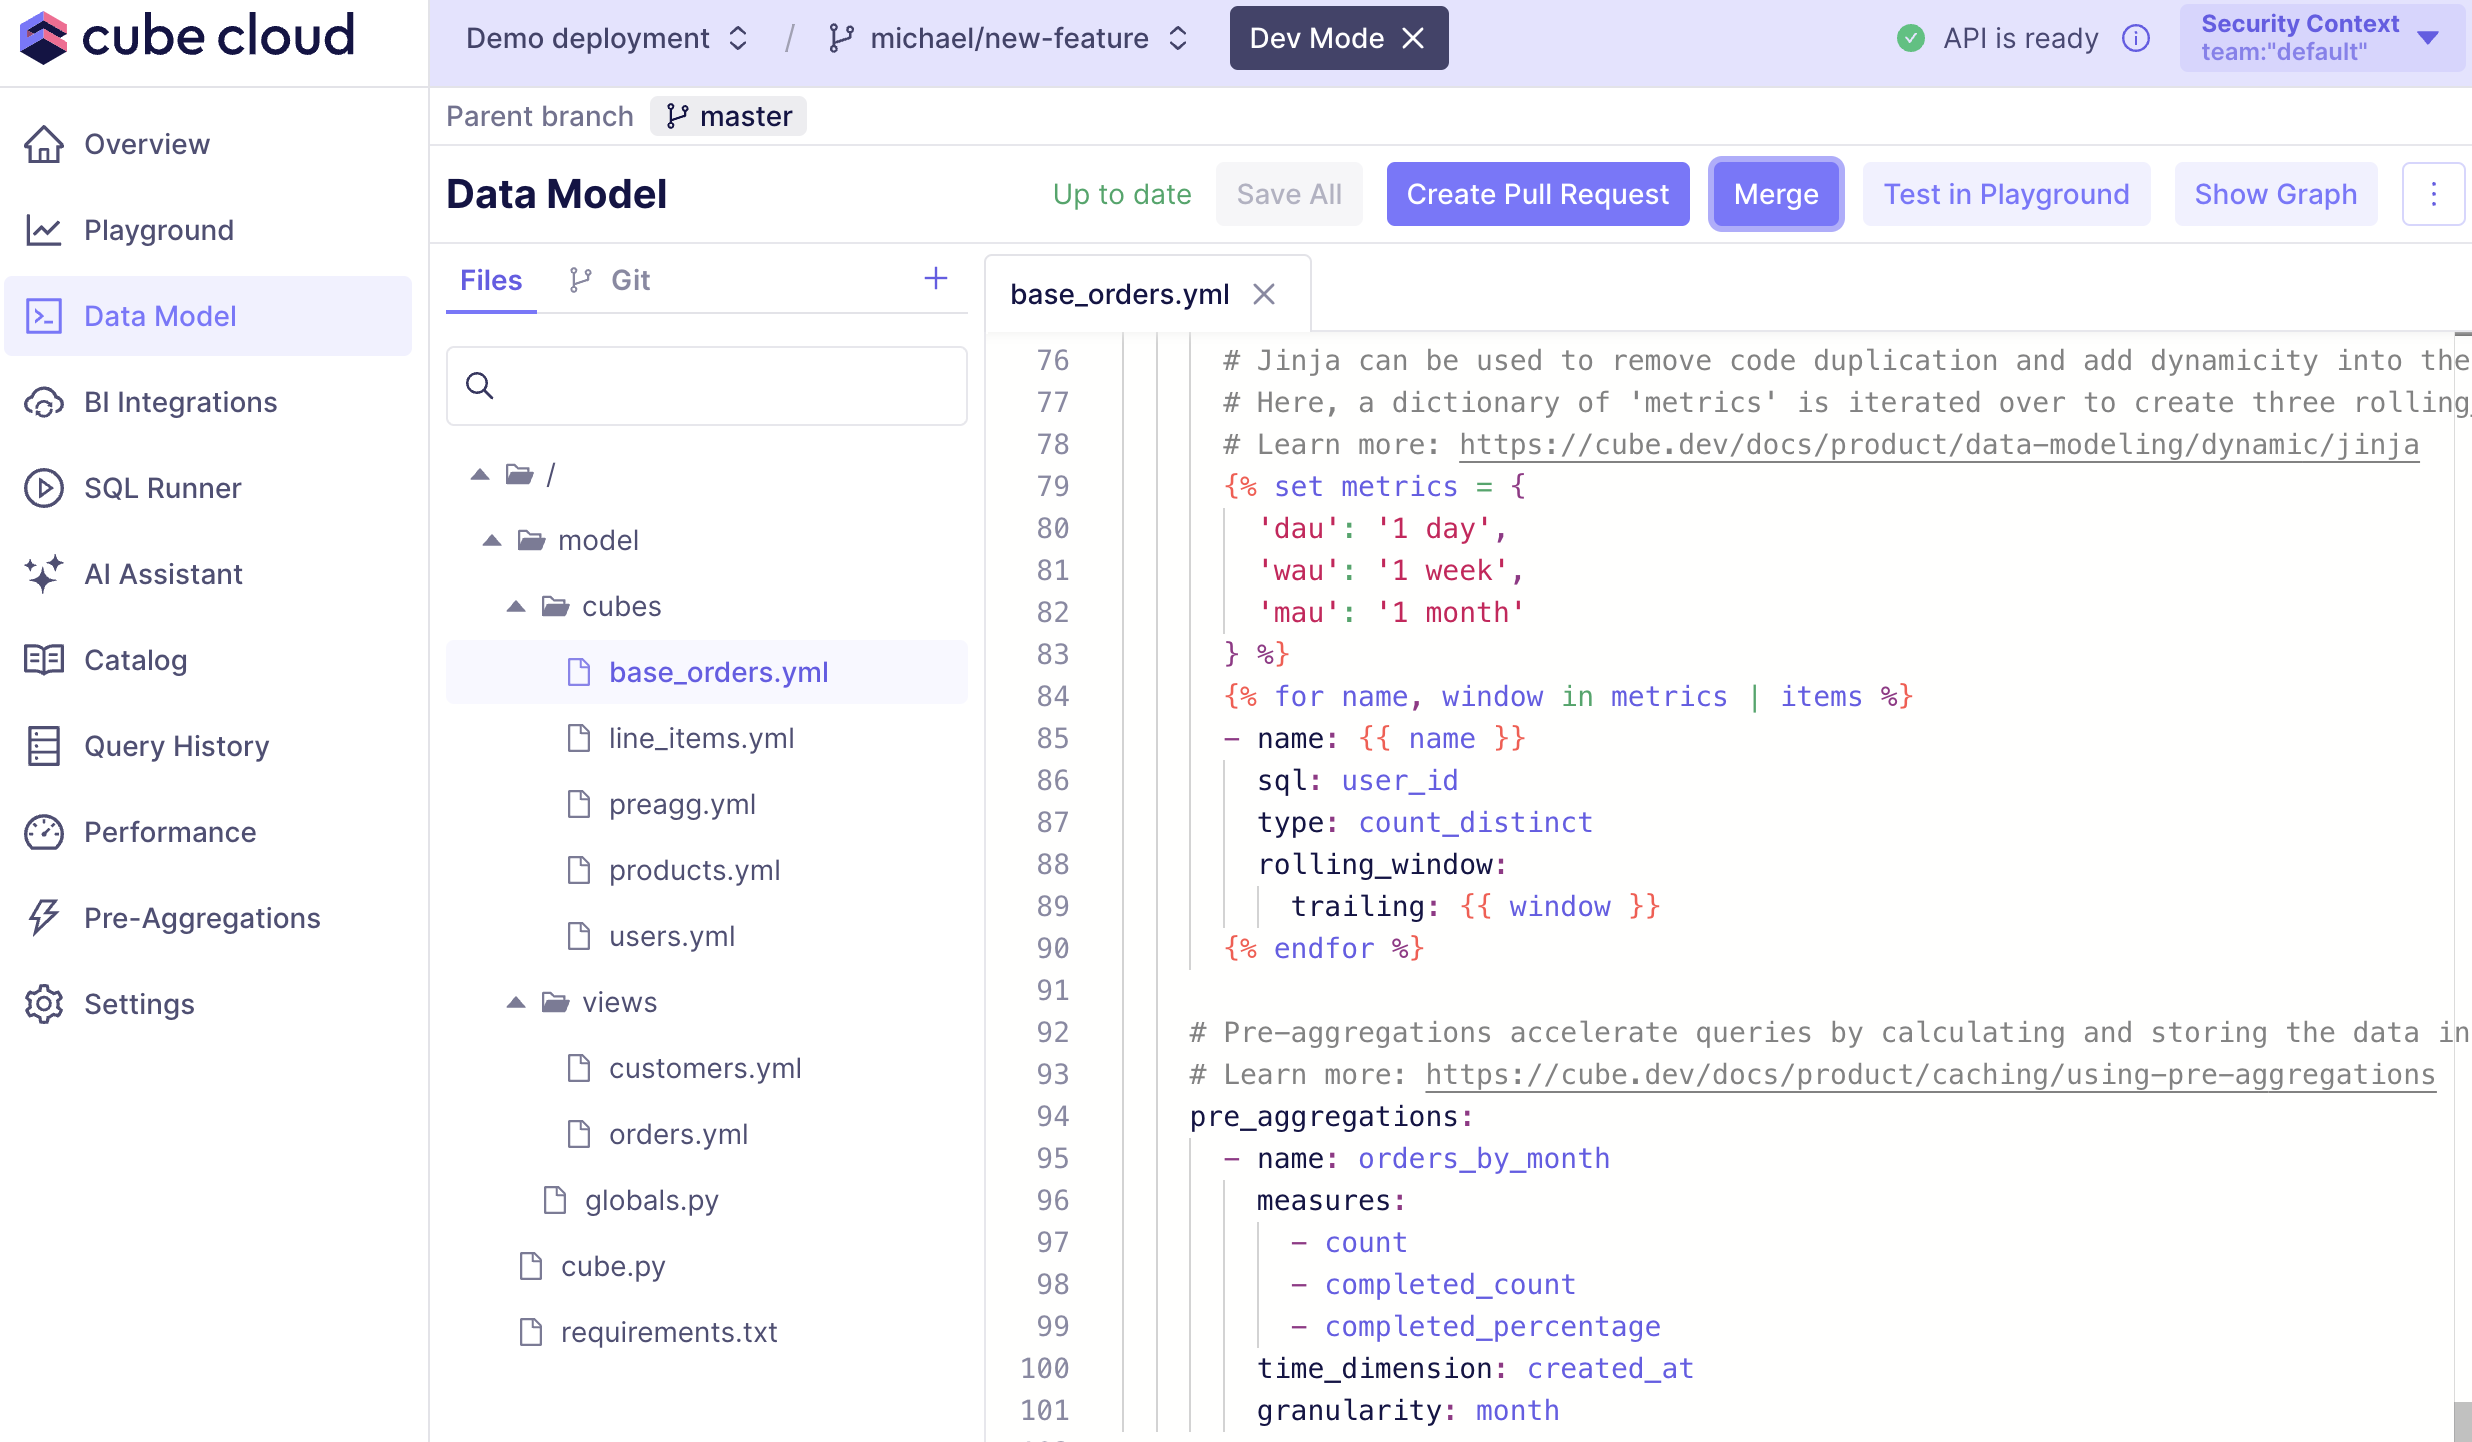Click the API status info icon
The image size is (2472, 1442).
[2136, 38]
